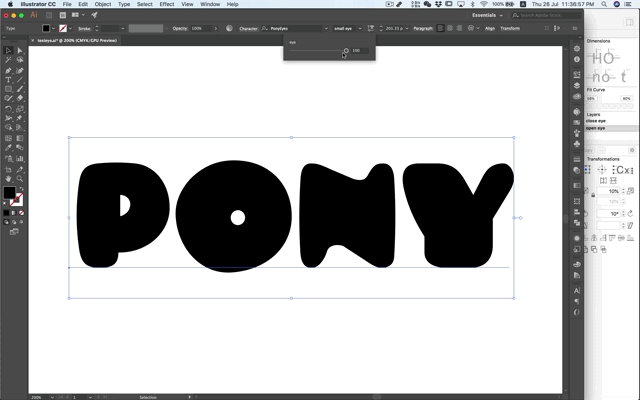The image size is (640, 400).
Task: Select the Hand tool
Action: click(8, 179)
